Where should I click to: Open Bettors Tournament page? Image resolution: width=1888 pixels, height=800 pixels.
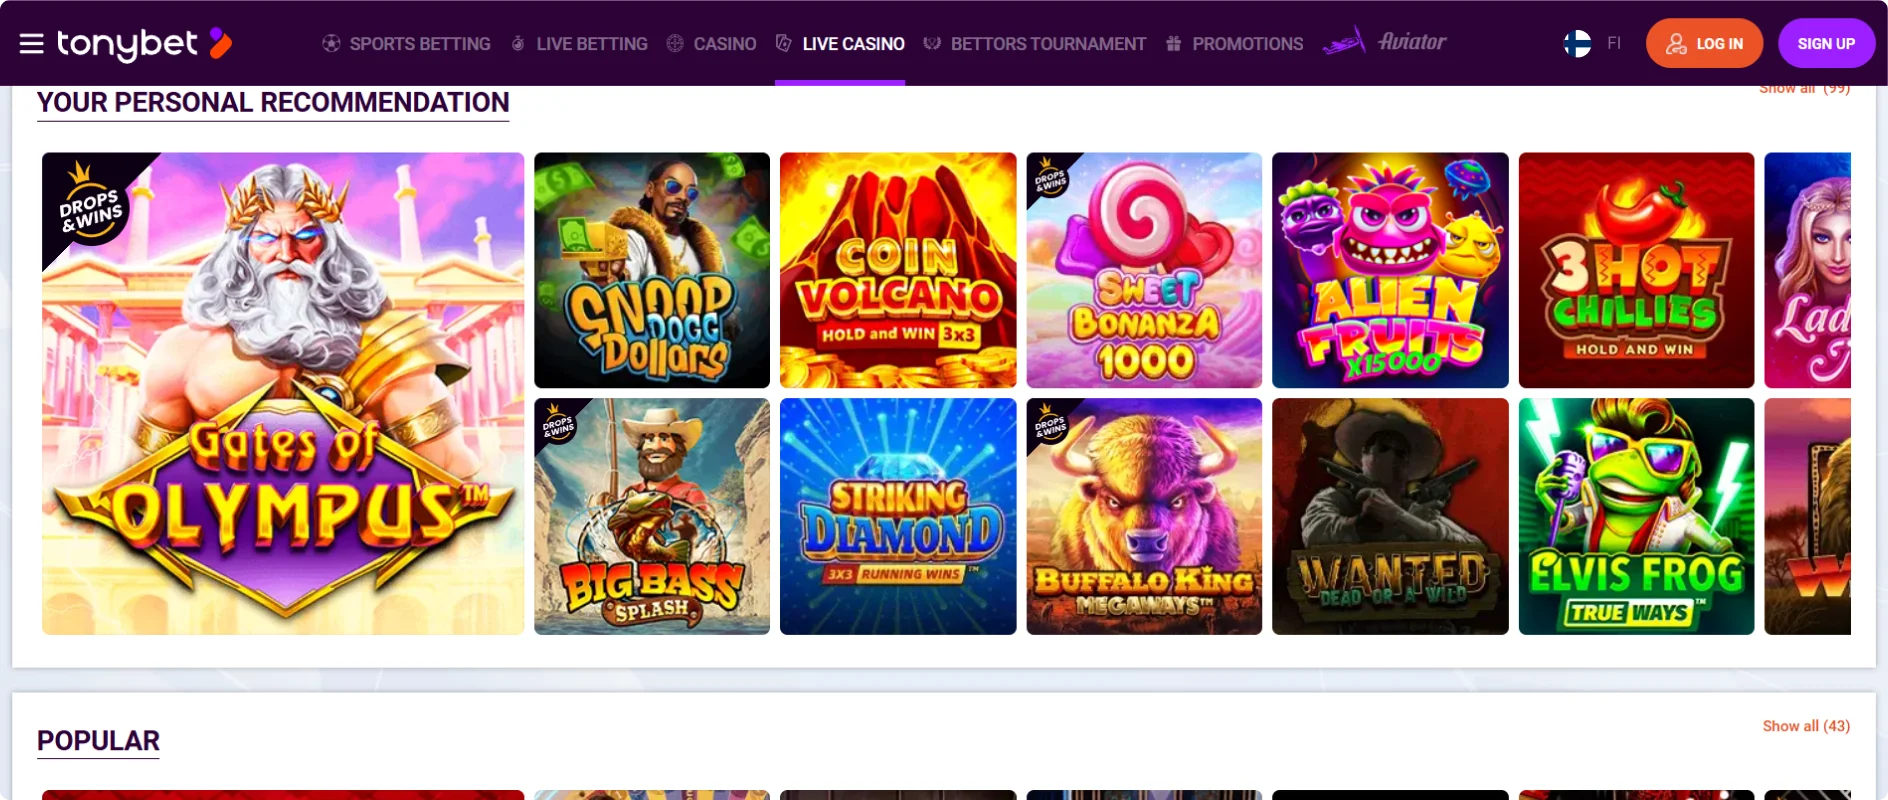coord(1035,44)
